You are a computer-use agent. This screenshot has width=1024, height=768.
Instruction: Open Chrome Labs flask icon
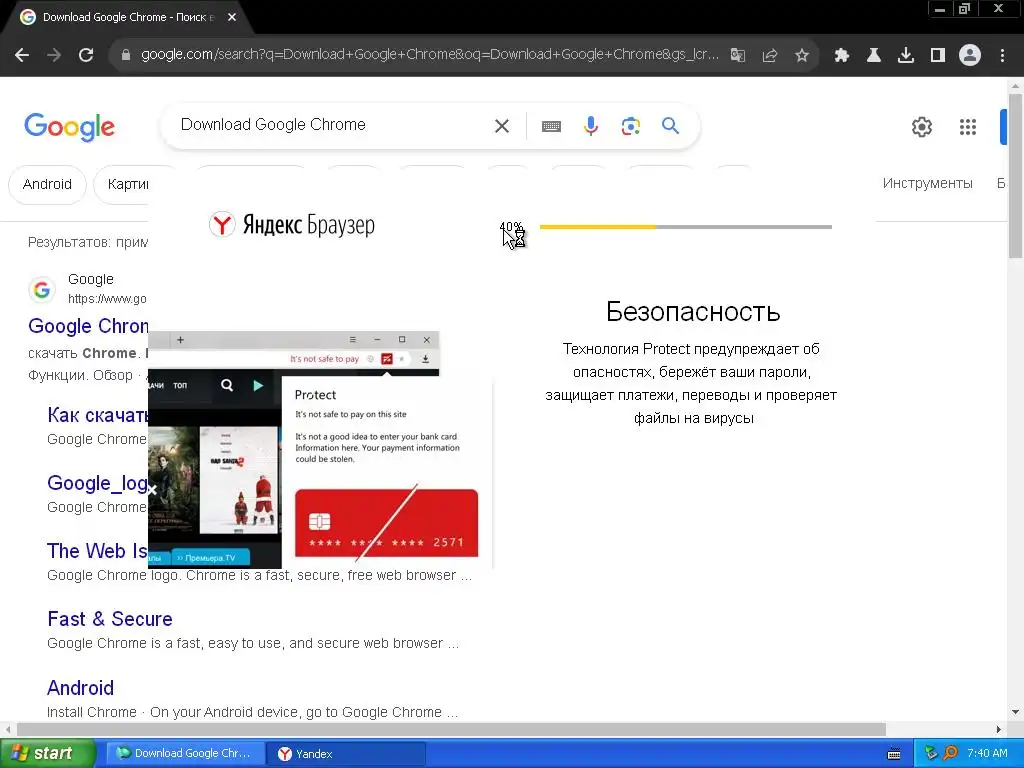tap(874, 55)
